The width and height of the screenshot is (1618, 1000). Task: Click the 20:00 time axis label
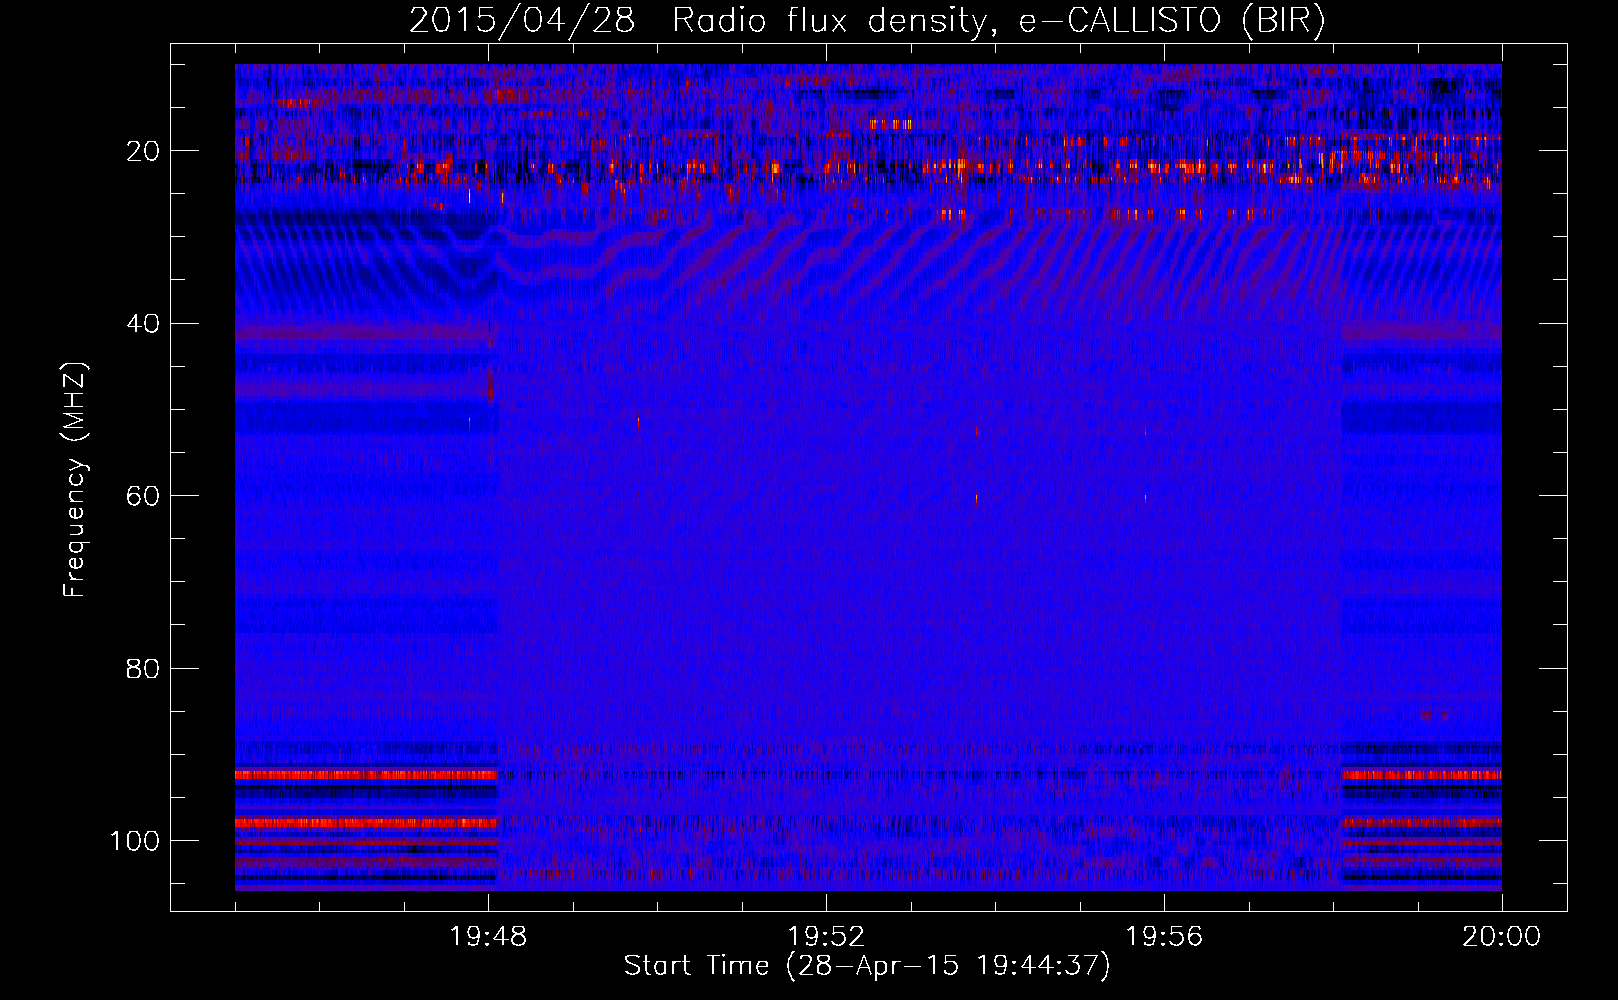coord(1501,937)
